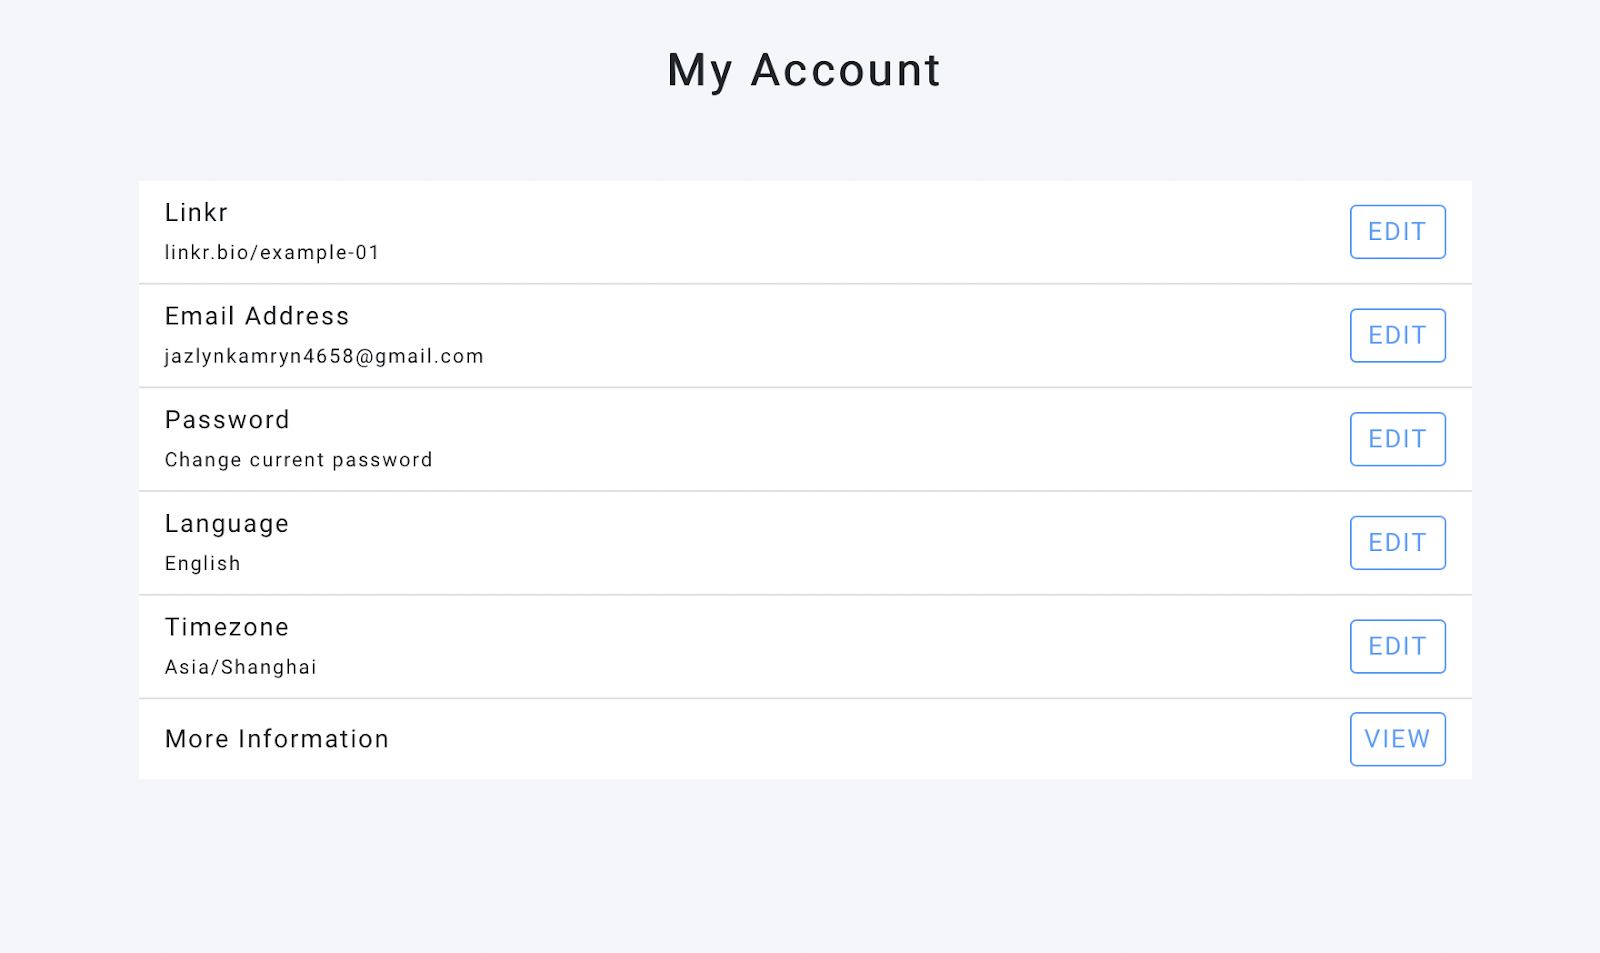Open the Password edit button

1397,439
